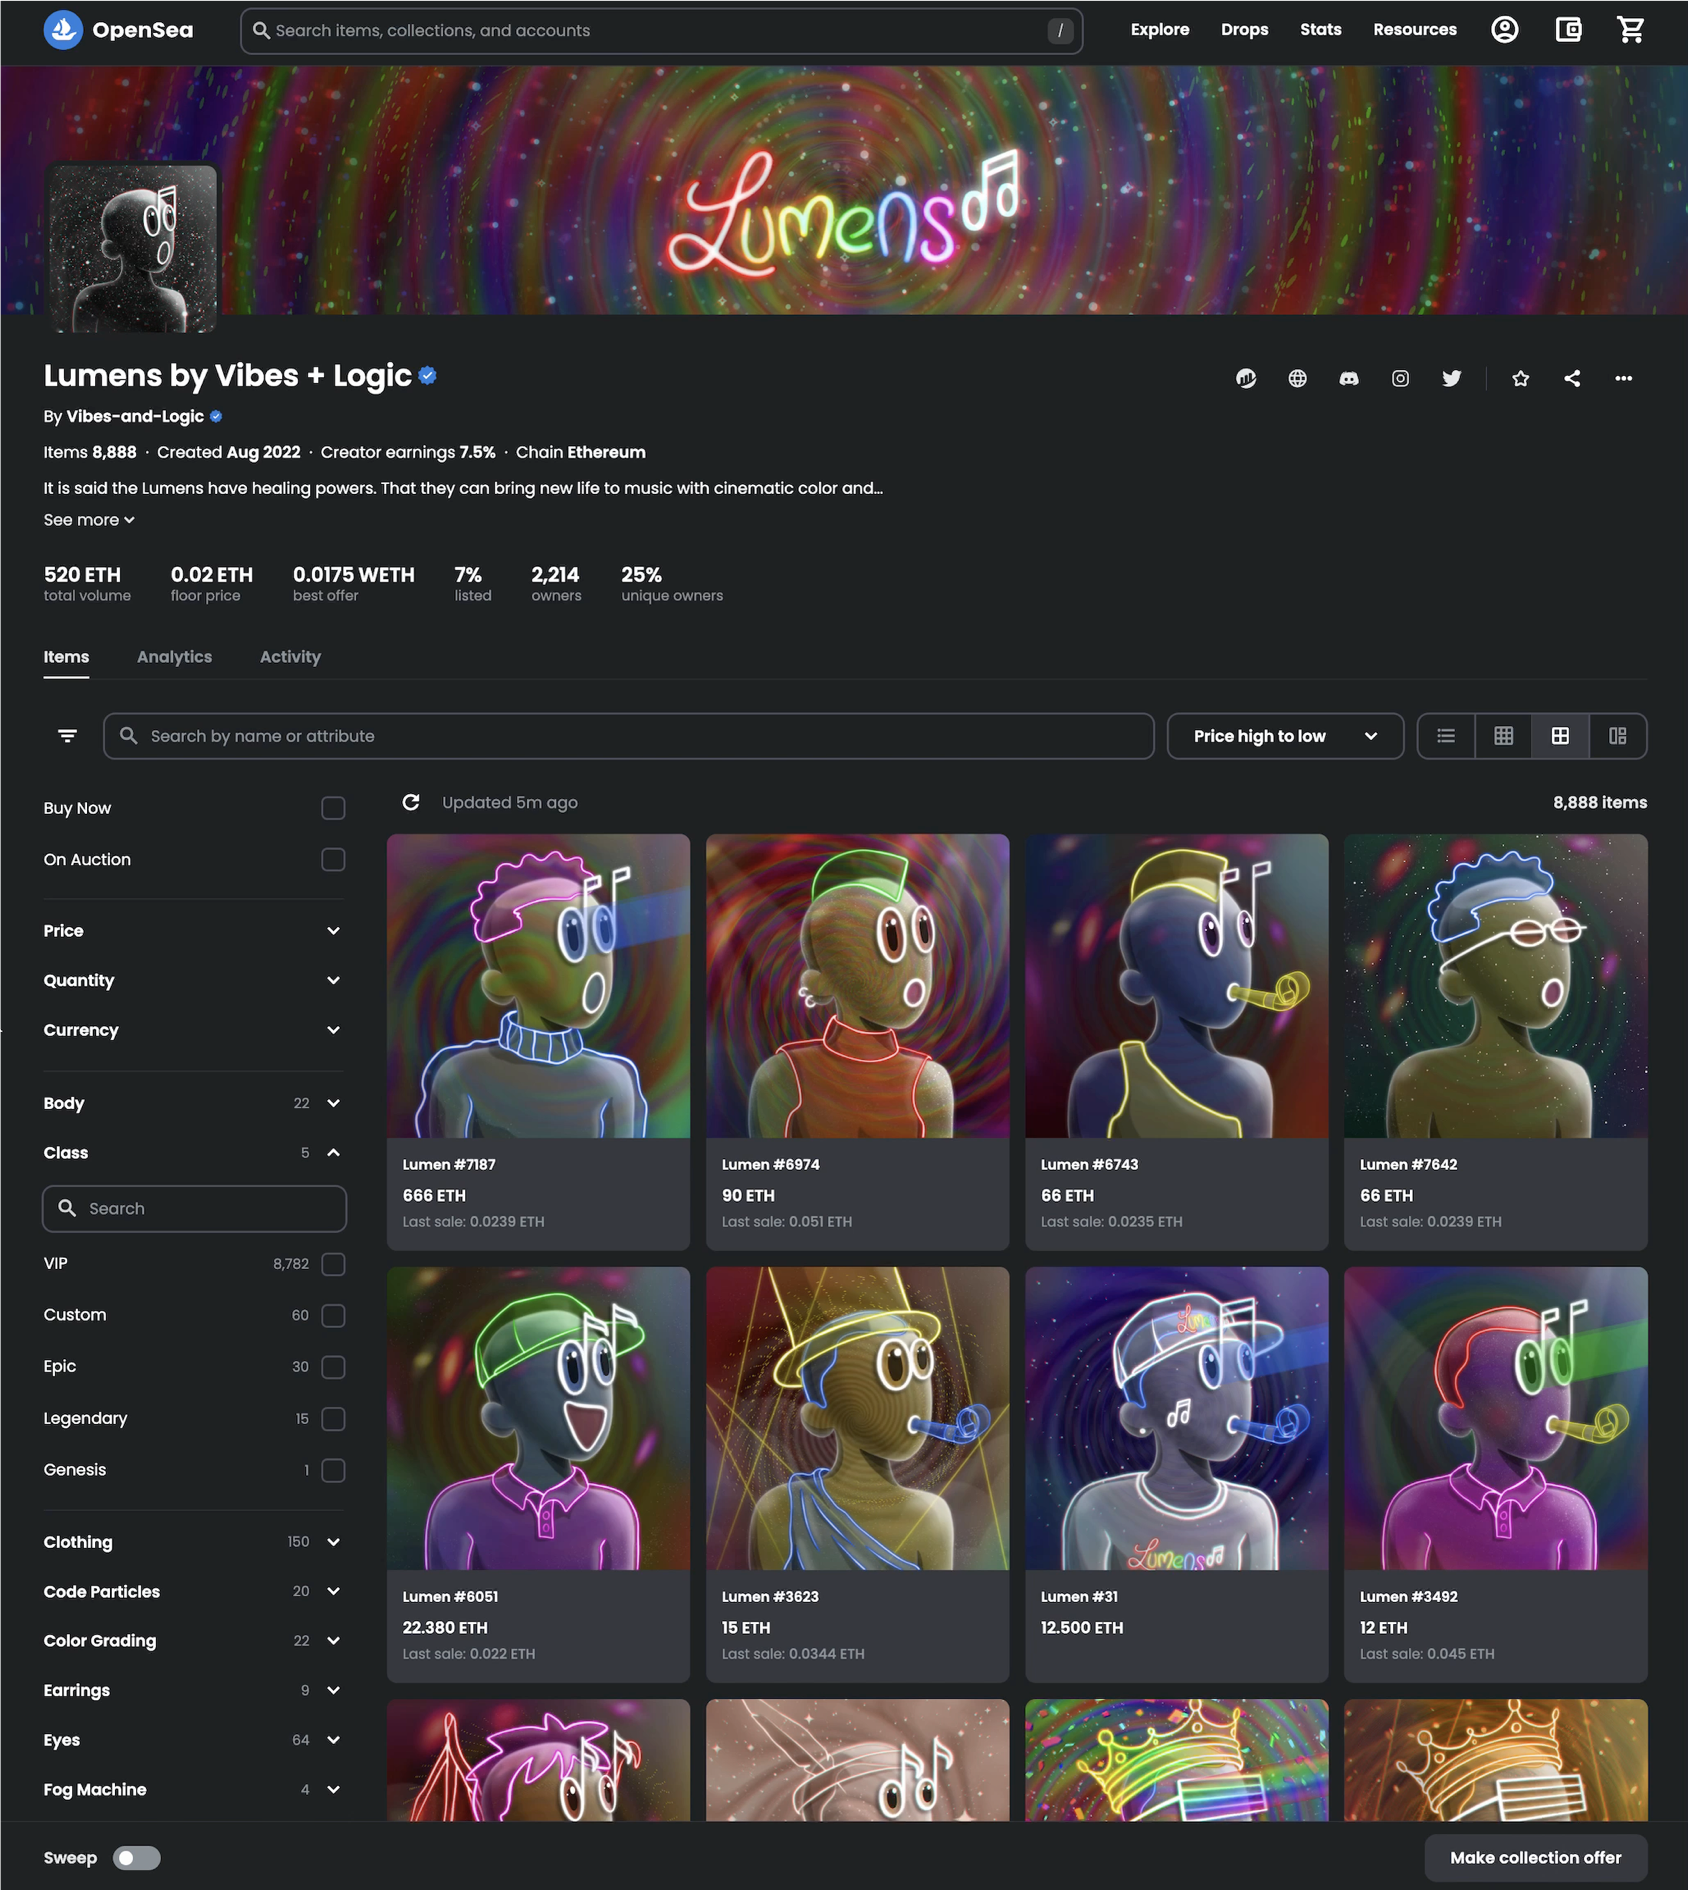Click the global search items field

point(661,30)
